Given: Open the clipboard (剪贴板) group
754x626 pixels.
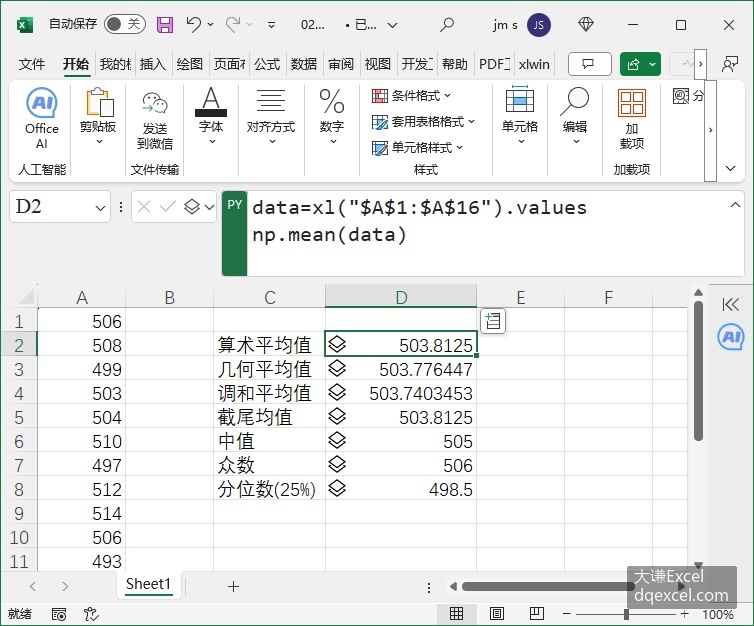Looking at the screenshot, I should 98,117.
